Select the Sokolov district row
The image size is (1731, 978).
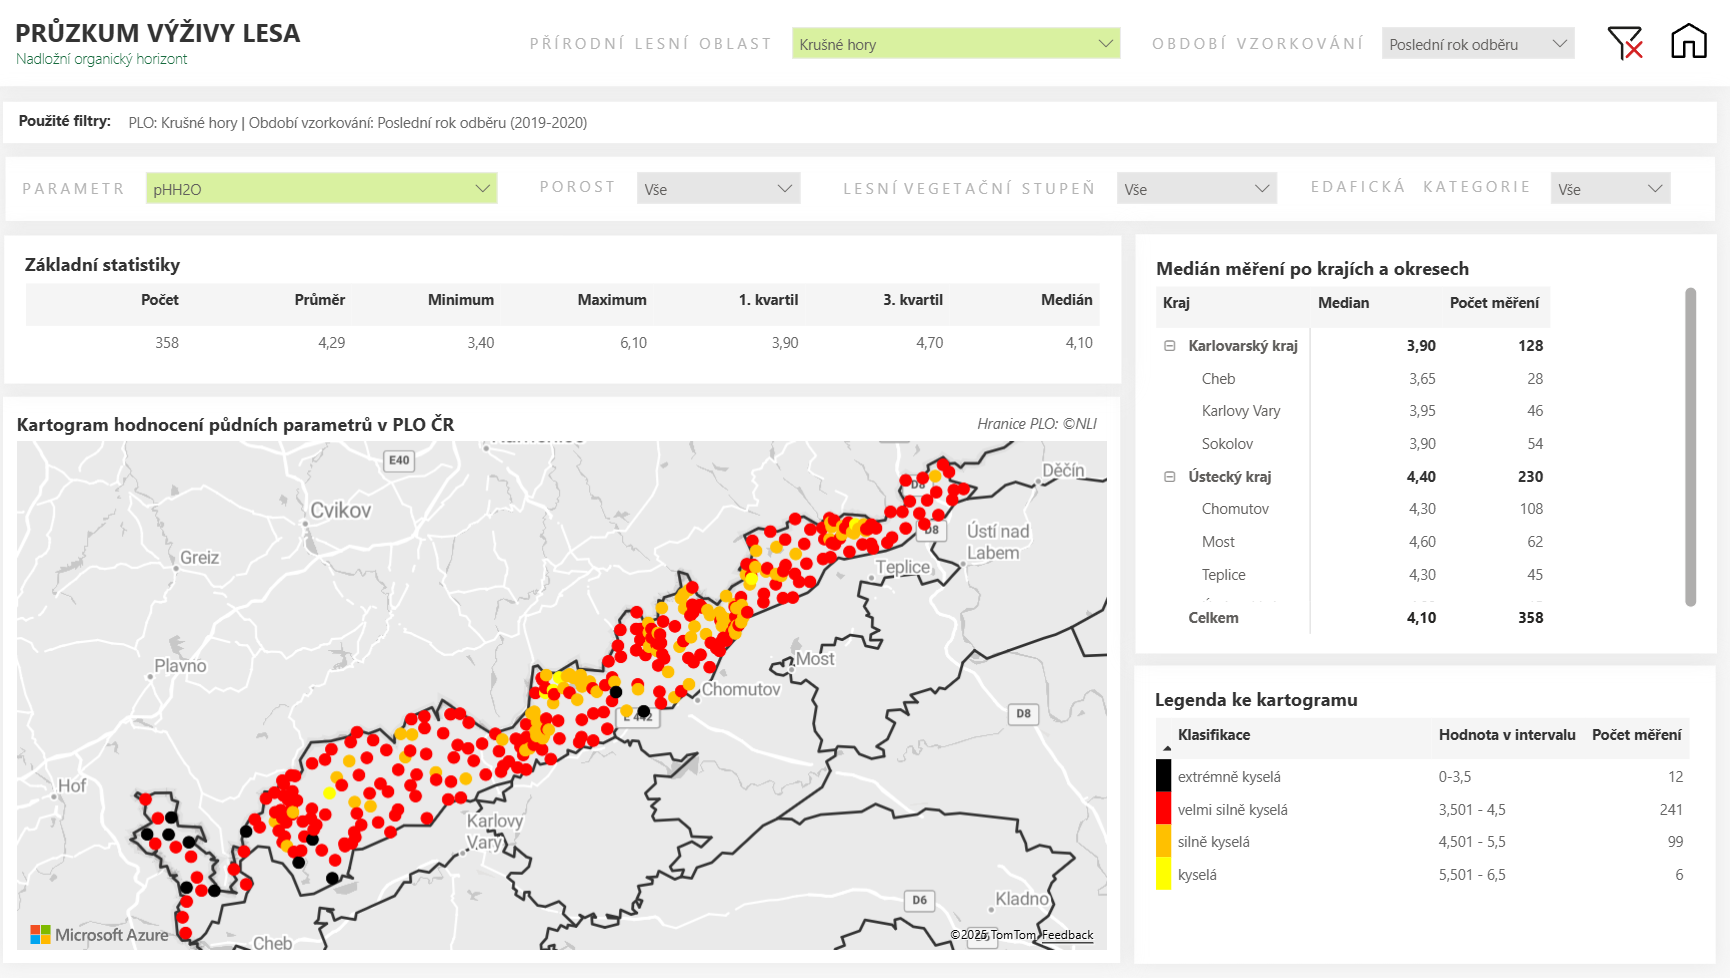pos(1353,444)
